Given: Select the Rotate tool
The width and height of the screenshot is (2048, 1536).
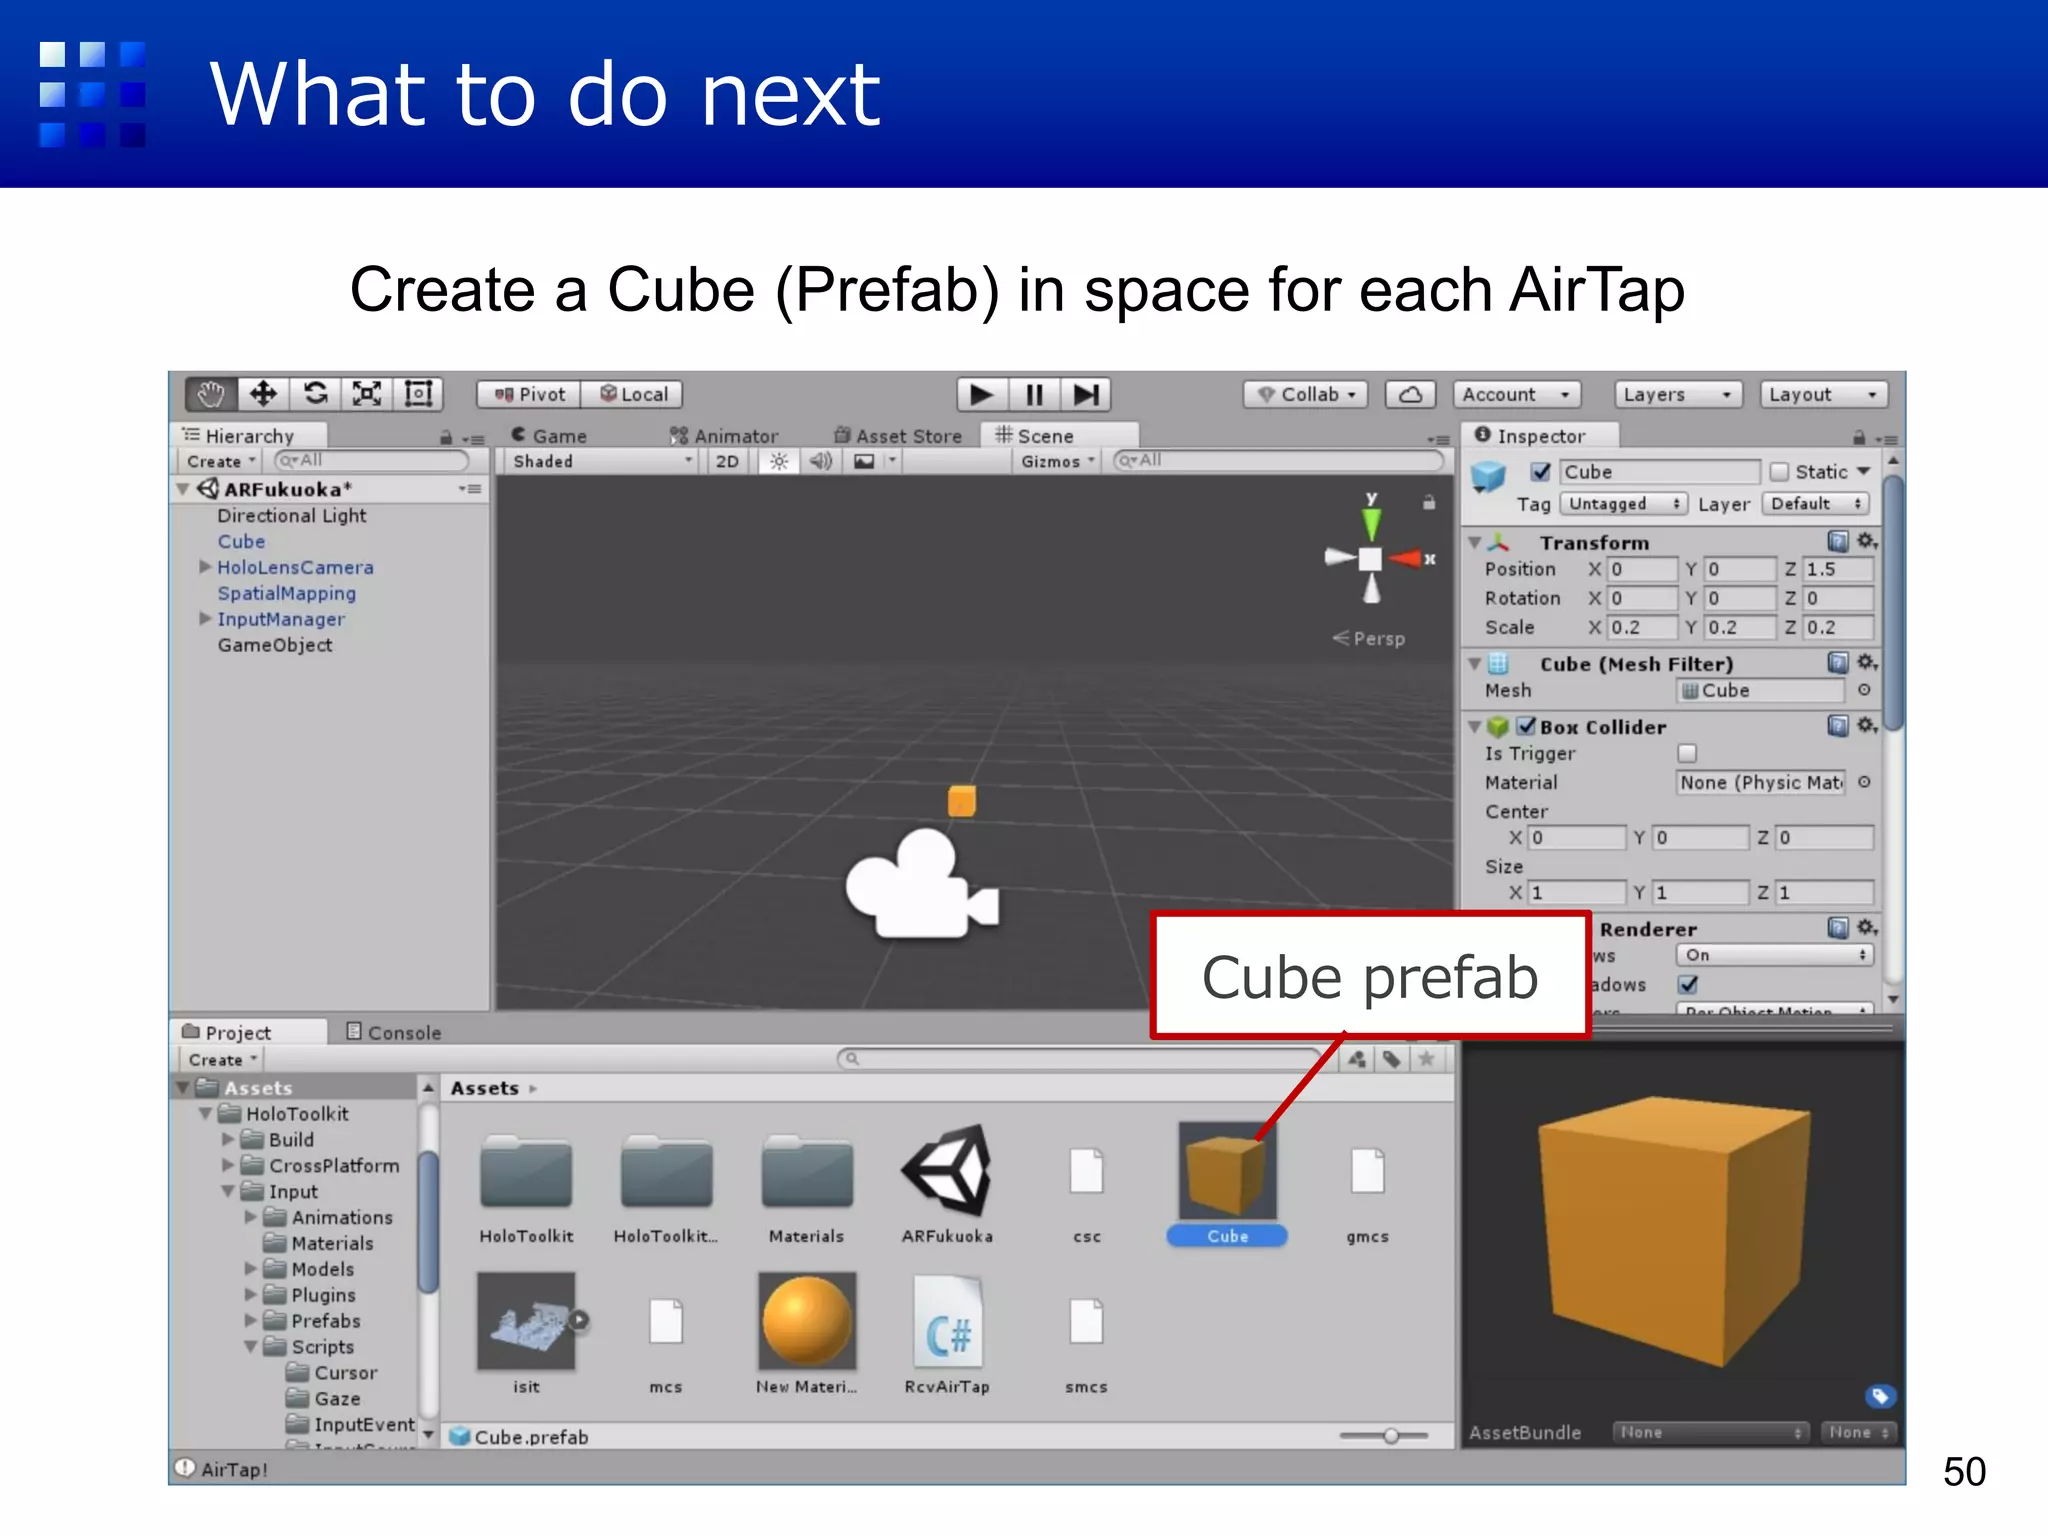Looking at the screenshot, I should click(x=315, y=394).
